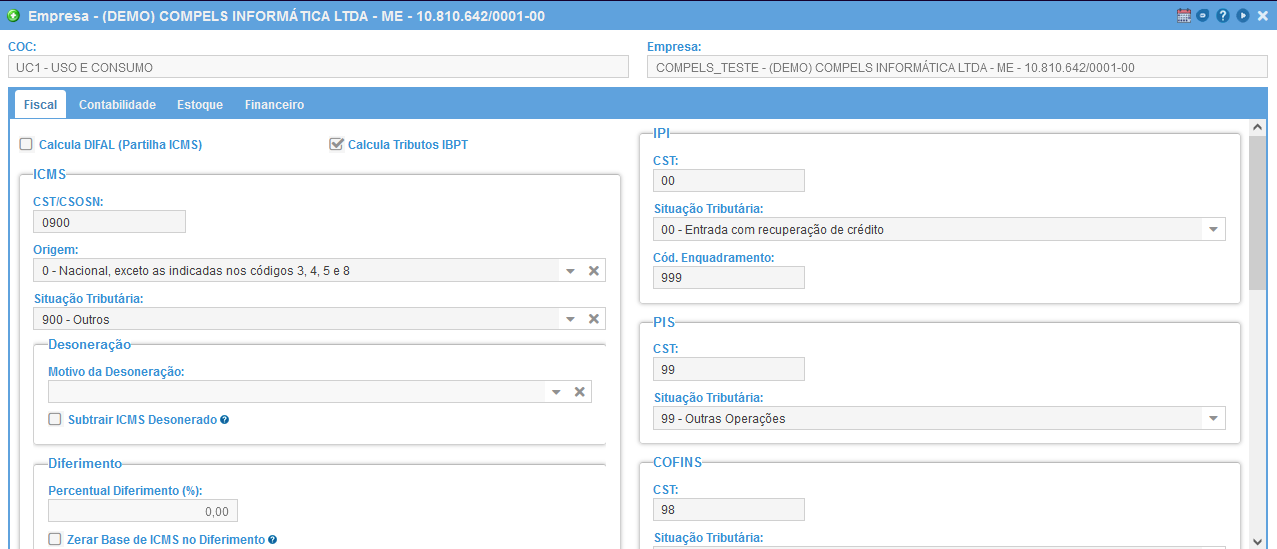The height and width of the screenshot is (549, 1277).
Task: Click the PIS CST field 99
Action: (x=728, y=369)
